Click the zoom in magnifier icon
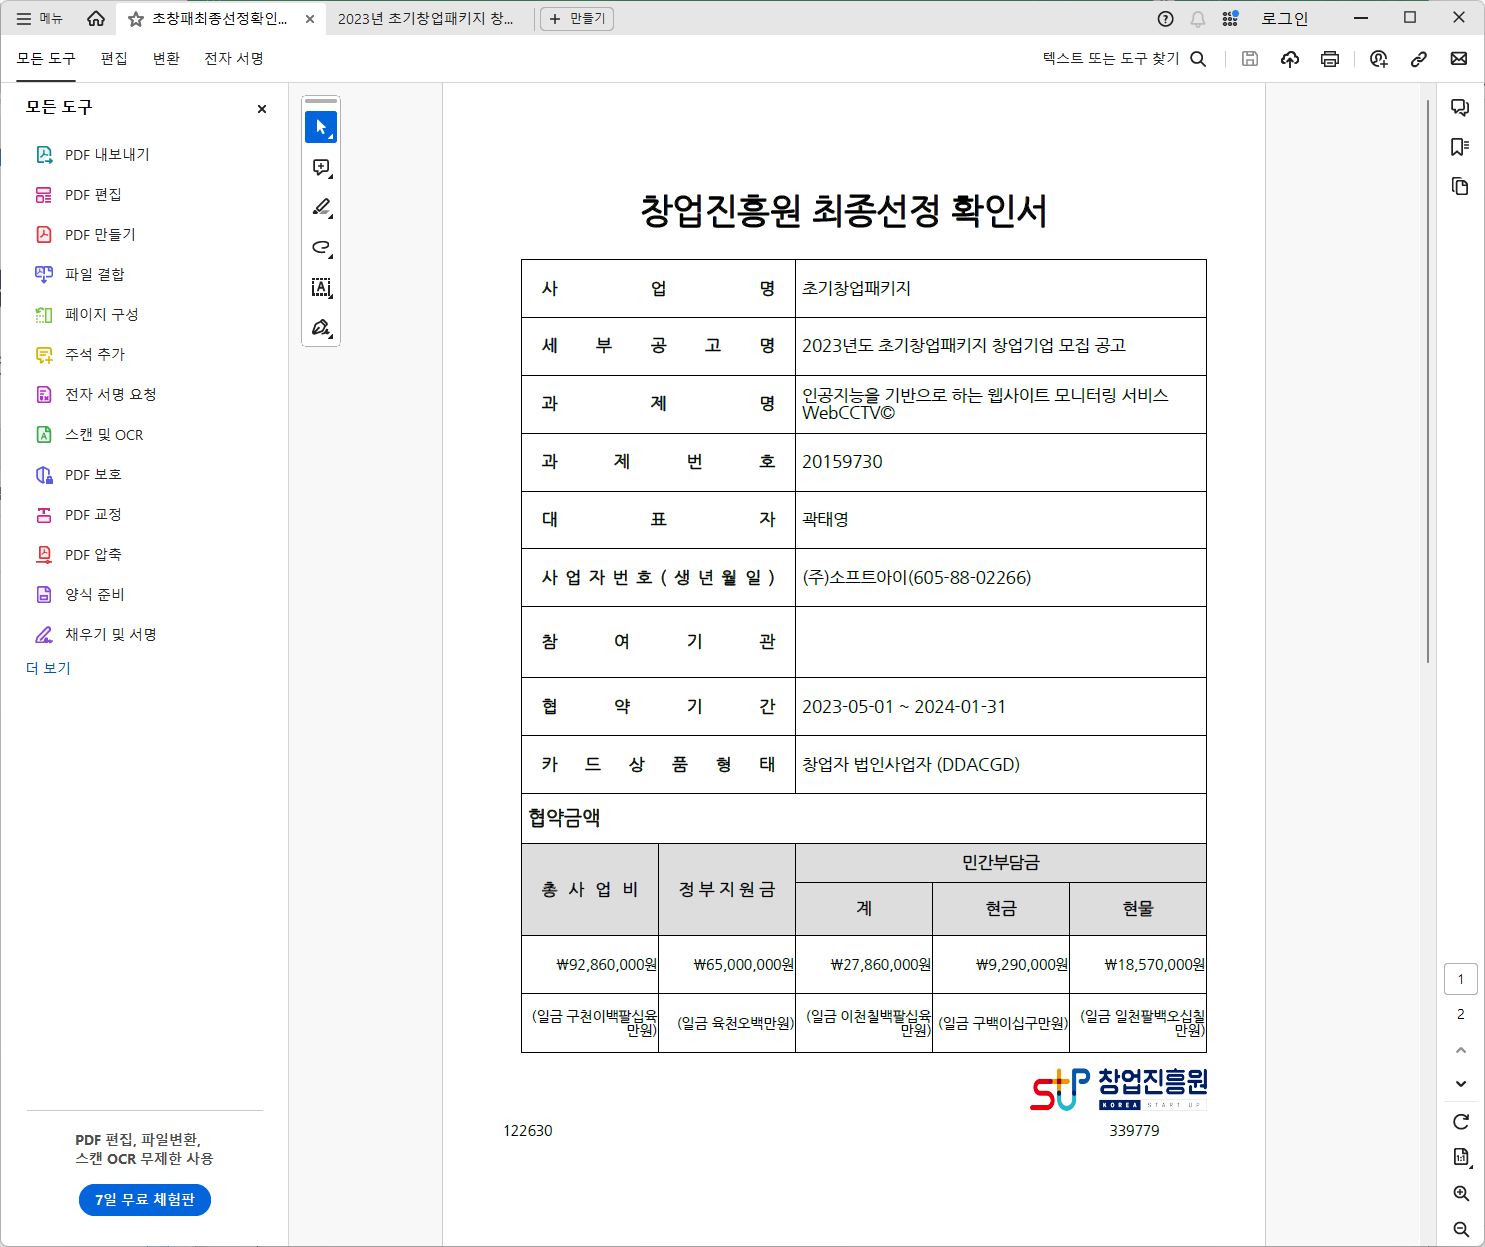 (x=1461, y=1193)
